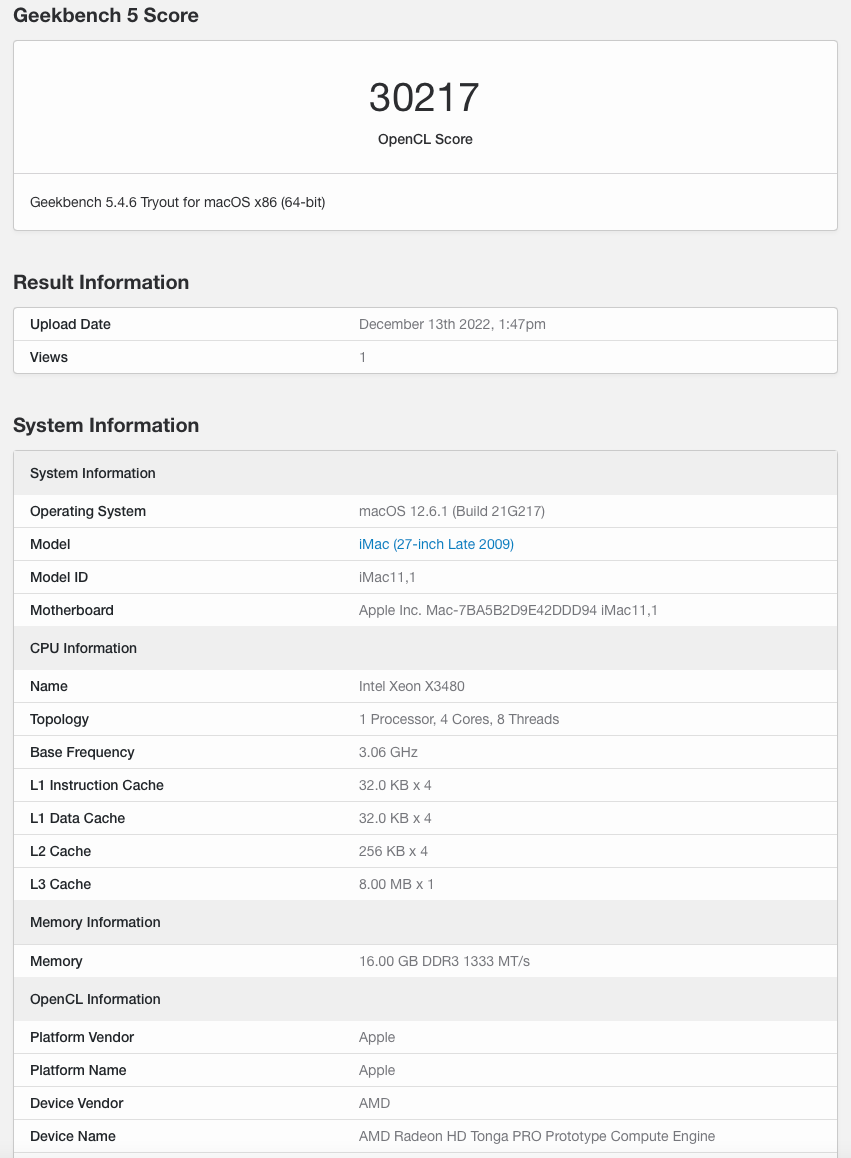Select the 8.00 MB x 1 L3 Cache value
Screen dimensions: 851x1158
(396, 885)
